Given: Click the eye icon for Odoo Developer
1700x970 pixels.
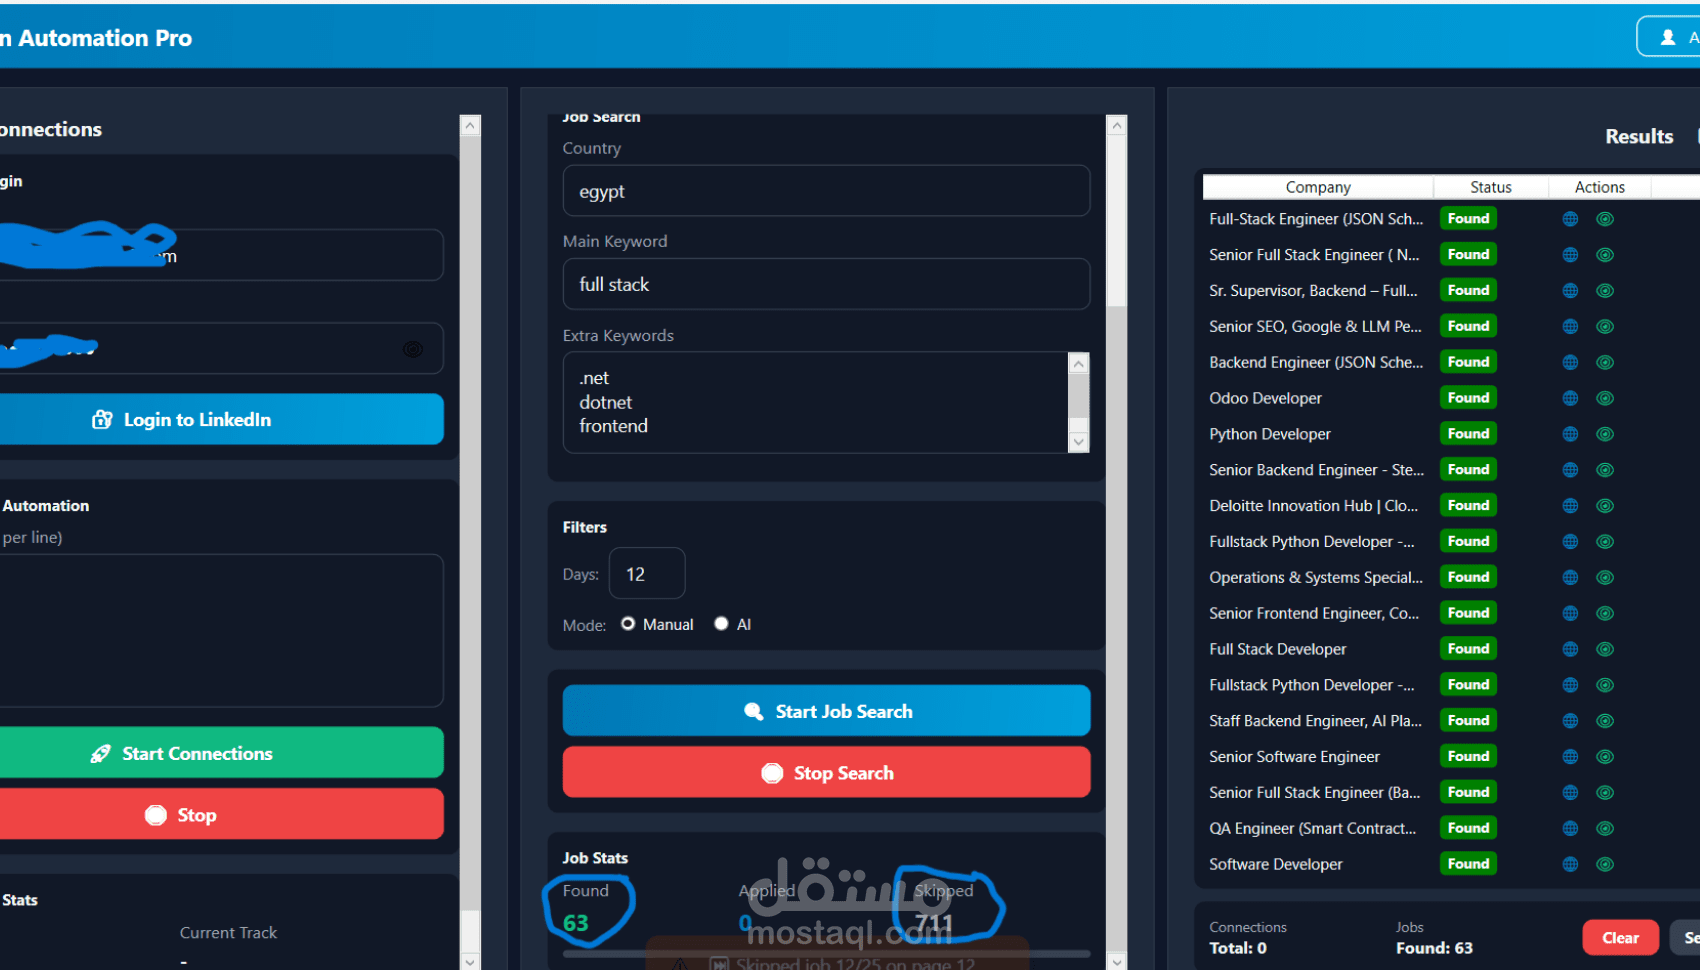Looking at the screenshot, I should click(1605, 398).
